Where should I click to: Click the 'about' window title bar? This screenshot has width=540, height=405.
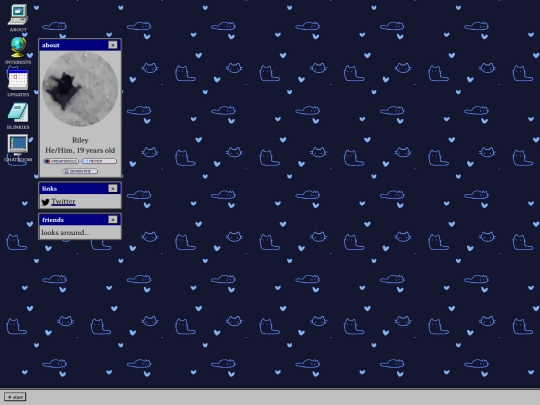click(x=80, y=45)
